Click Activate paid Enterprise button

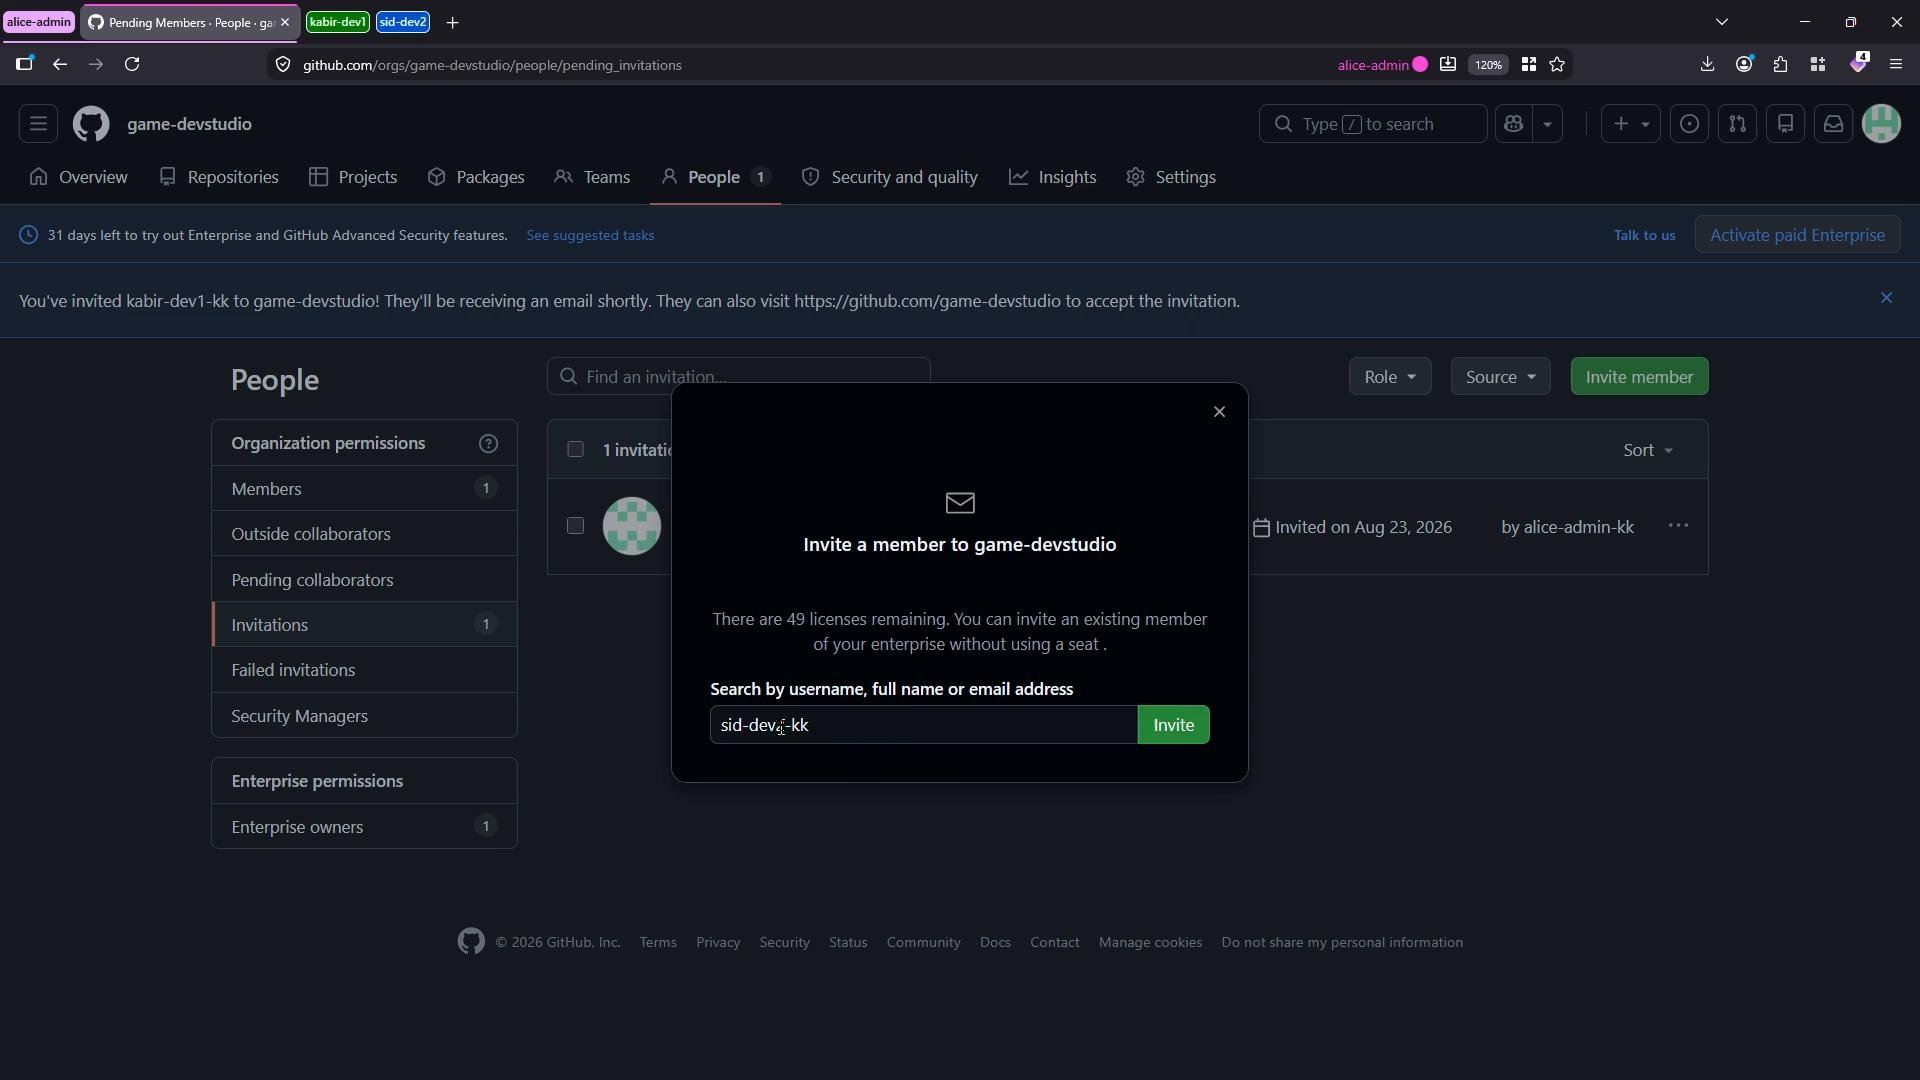point(1797,235)
